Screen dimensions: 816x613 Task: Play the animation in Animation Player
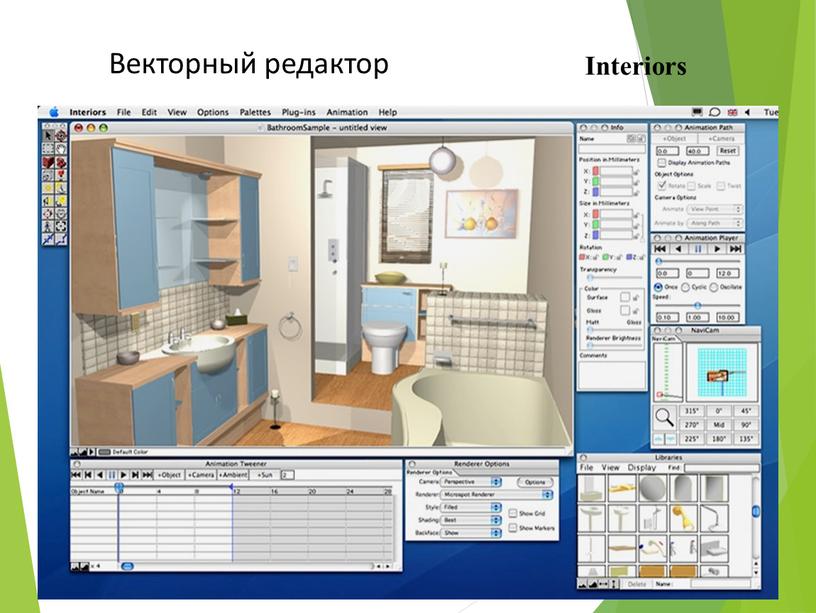[x=717, y=249]
